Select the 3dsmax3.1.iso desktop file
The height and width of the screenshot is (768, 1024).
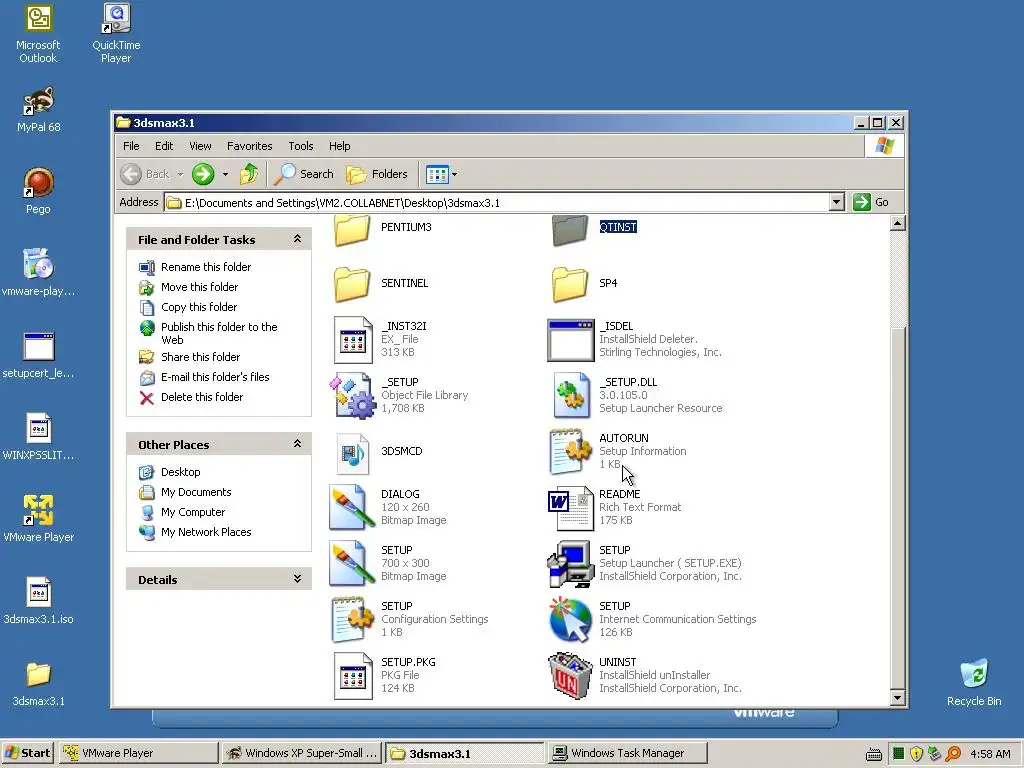[x=39, y=601]
